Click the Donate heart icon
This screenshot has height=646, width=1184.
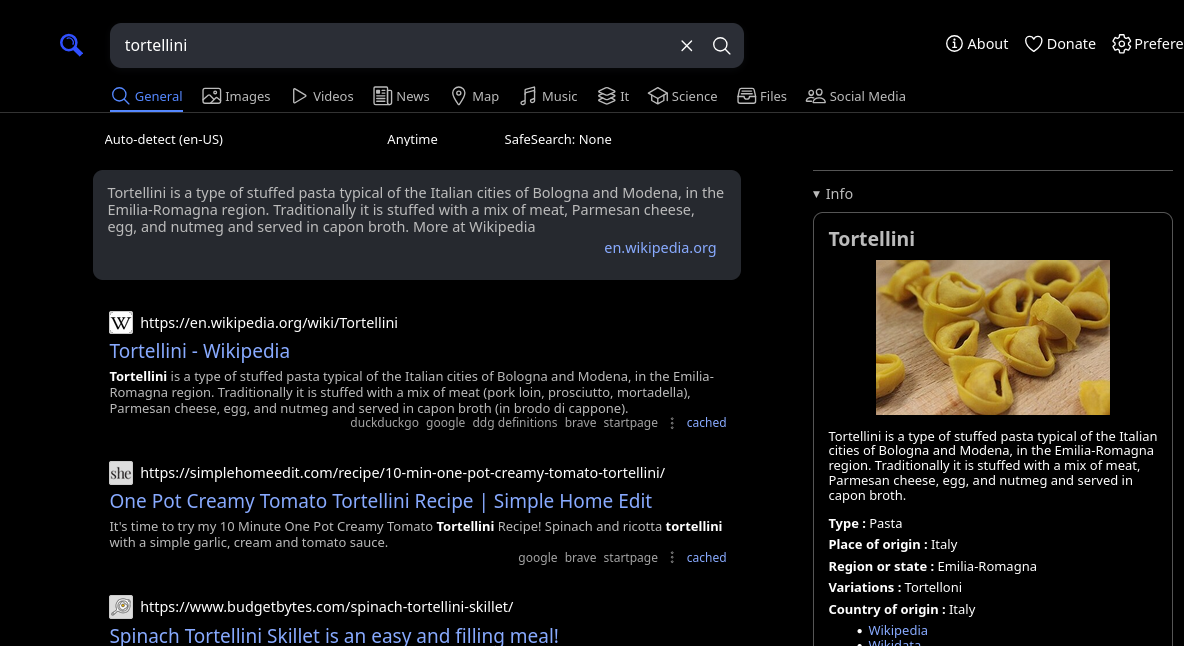1033,44
